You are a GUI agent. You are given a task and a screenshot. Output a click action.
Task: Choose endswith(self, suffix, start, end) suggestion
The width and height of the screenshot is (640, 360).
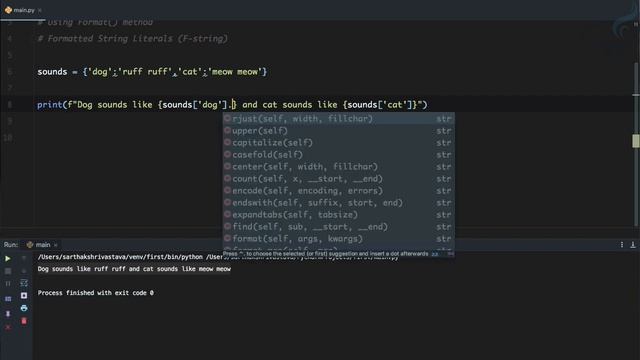click(338, 202)
